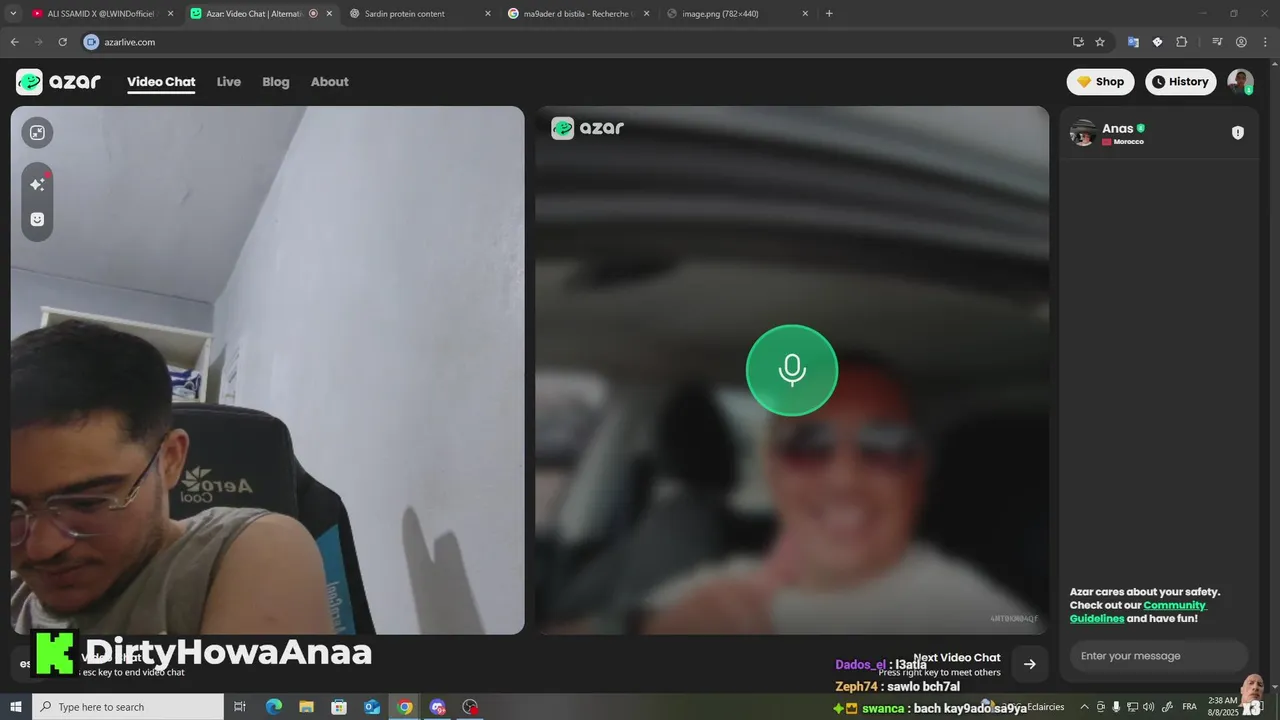Open the Community Guidelines link
Screen dimensions: 1280x720
[1139, 611]
